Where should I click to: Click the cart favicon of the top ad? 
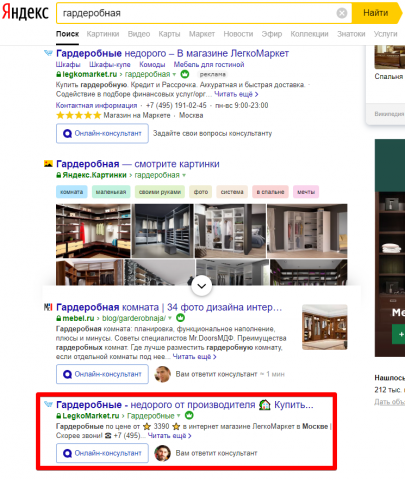(48, 53)
